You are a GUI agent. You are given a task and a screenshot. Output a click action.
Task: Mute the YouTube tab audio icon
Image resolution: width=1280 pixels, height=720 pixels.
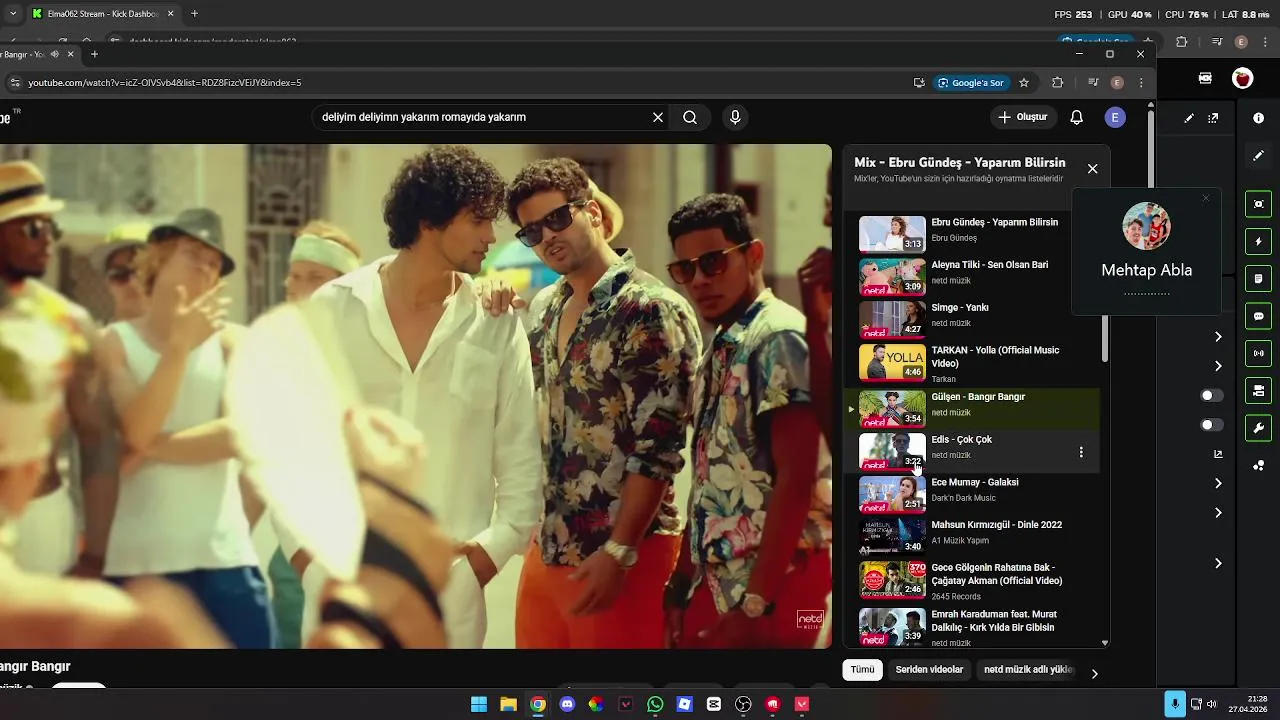pyautogui.click(x=54, y=54)
